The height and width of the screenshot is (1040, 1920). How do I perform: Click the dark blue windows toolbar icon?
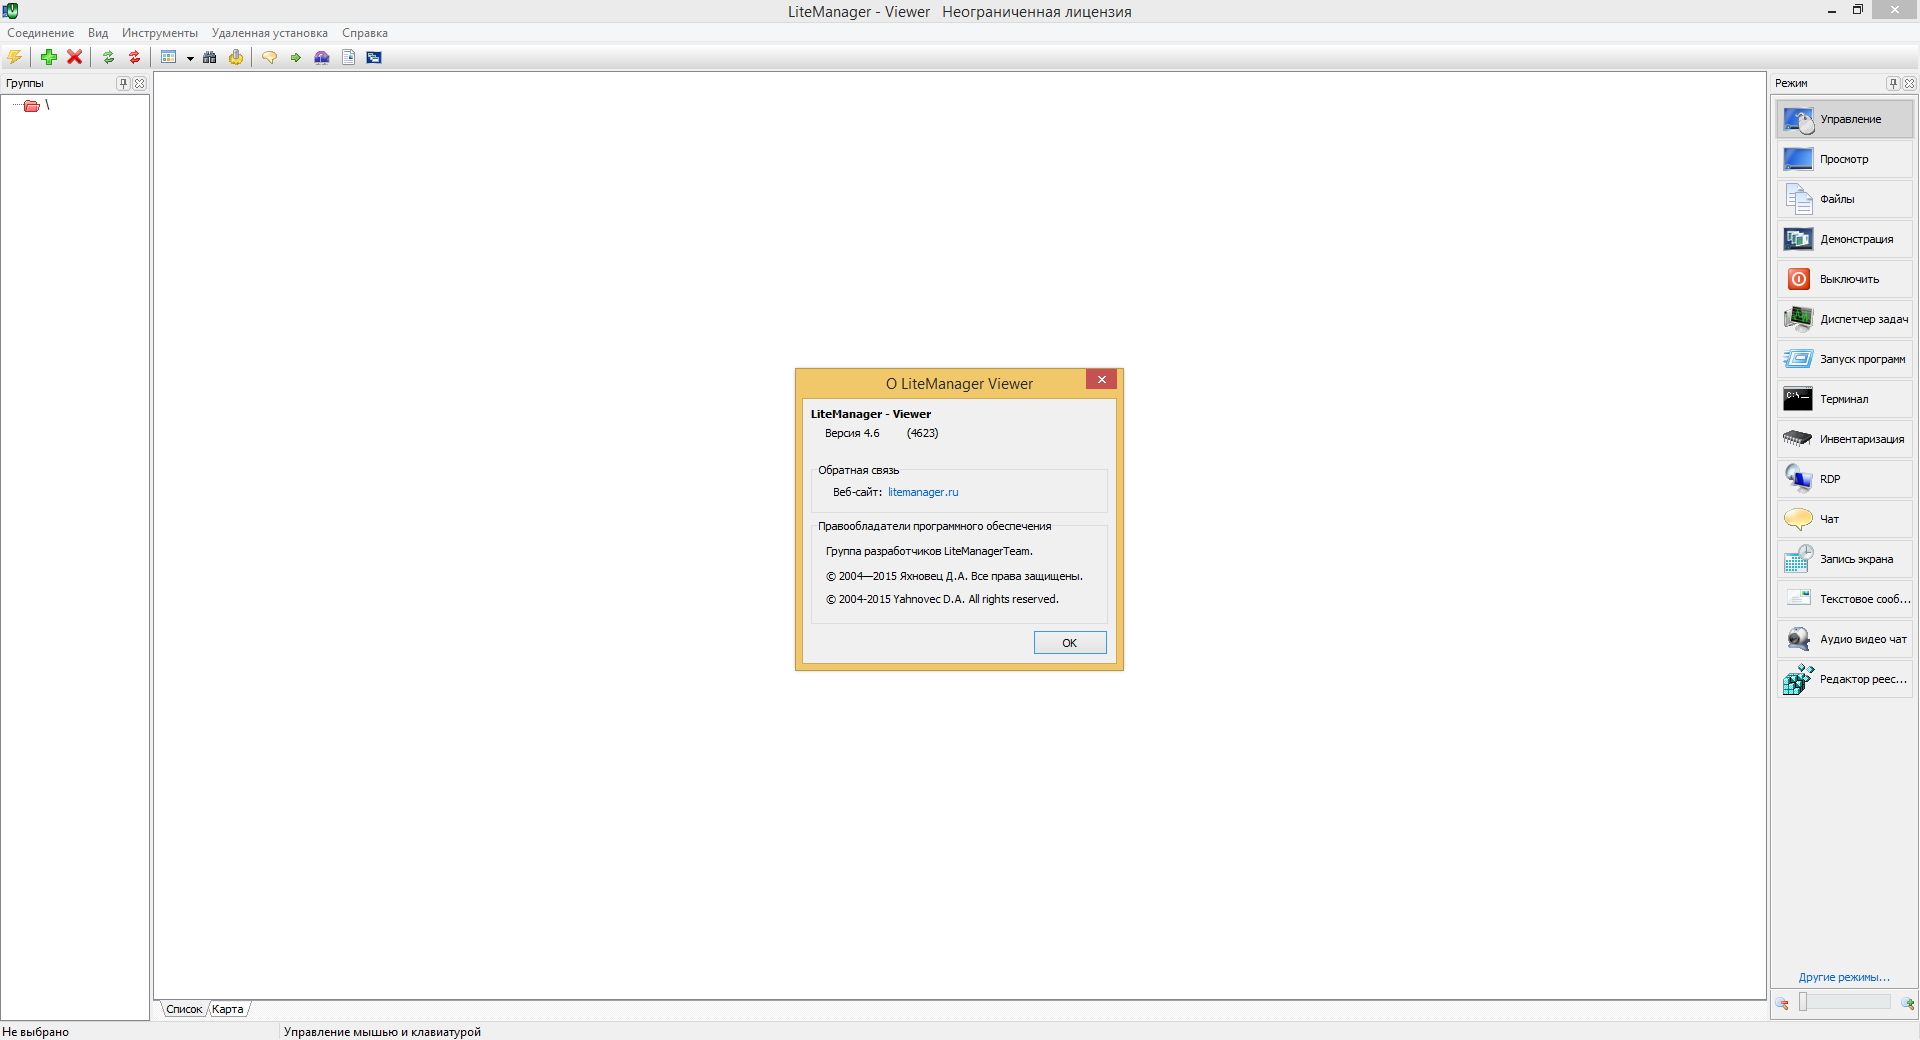point(374,57)
